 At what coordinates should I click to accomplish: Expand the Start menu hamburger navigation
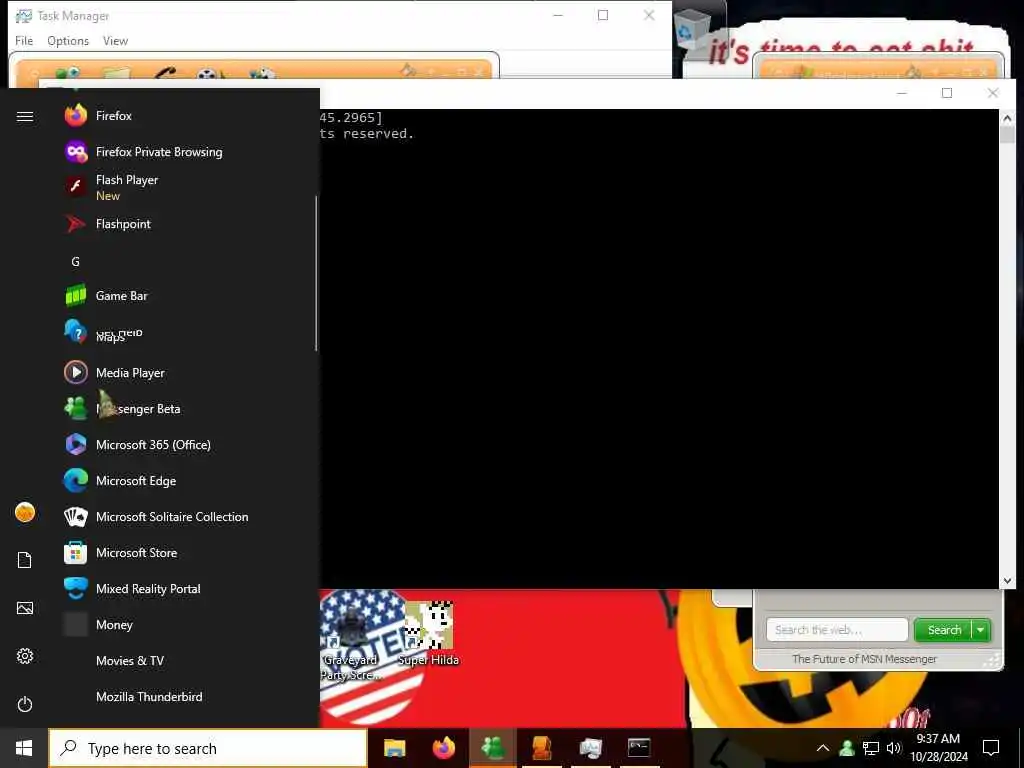tap(25, 116)
